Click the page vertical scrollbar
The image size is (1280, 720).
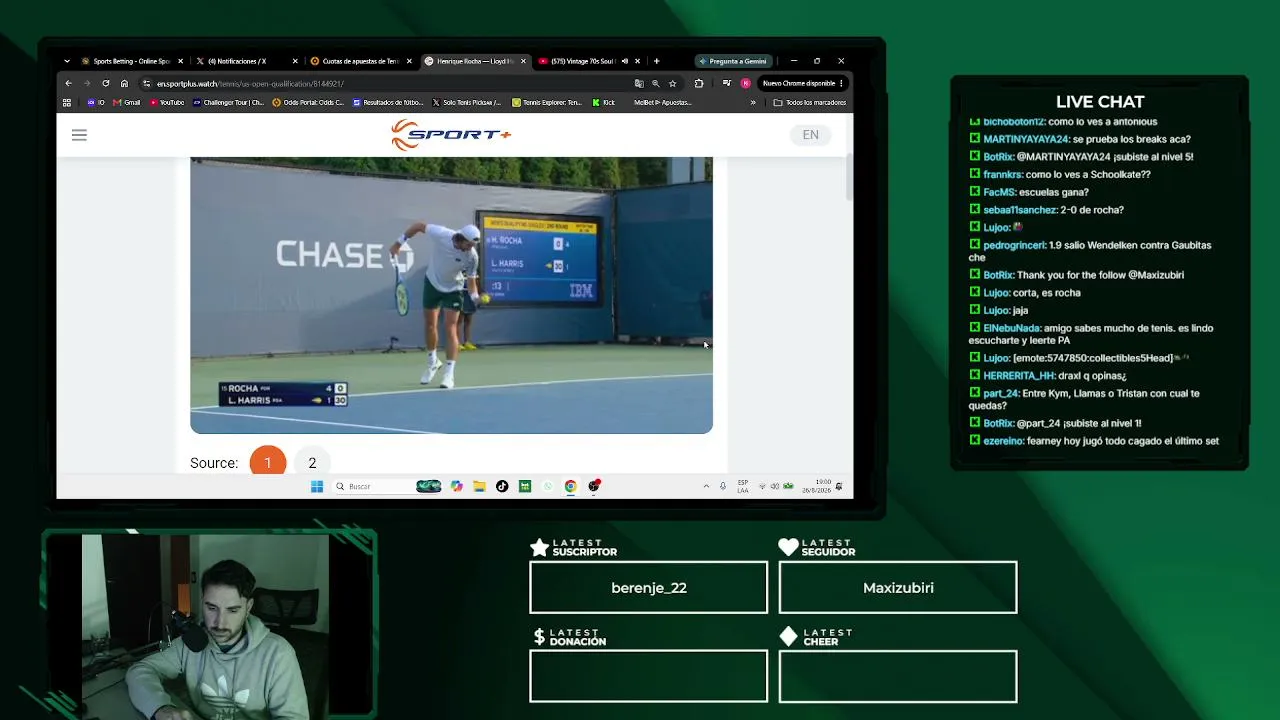[849, 177]
